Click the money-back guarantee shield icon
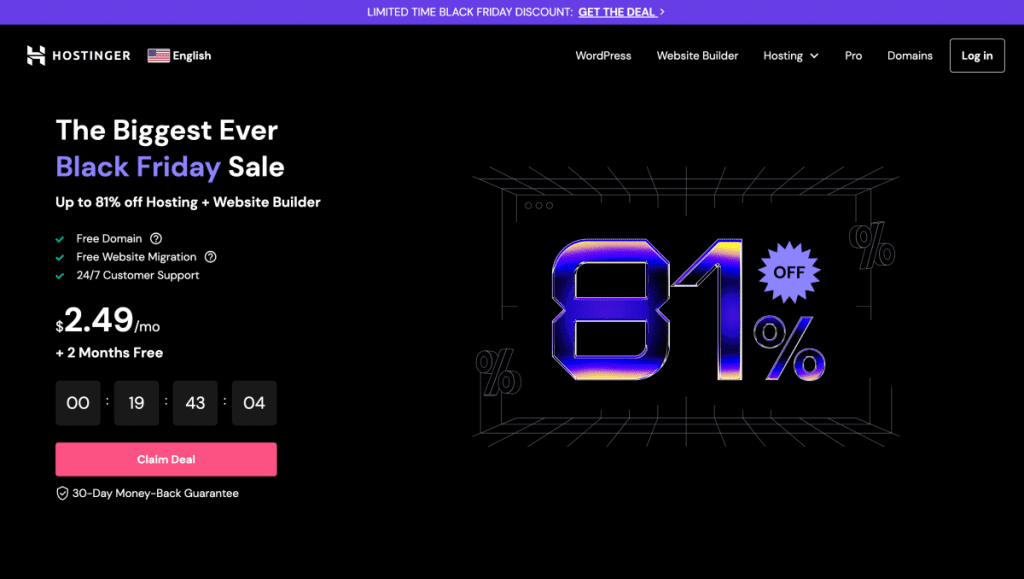Viewport: 1024px width, 579px height. 62,493
